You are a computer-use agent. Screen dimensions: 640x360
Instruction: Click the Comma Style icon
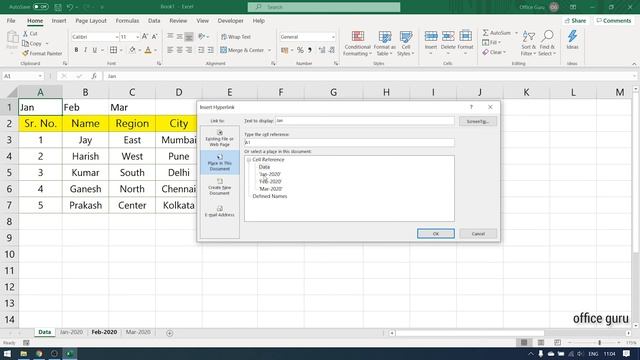310,50
